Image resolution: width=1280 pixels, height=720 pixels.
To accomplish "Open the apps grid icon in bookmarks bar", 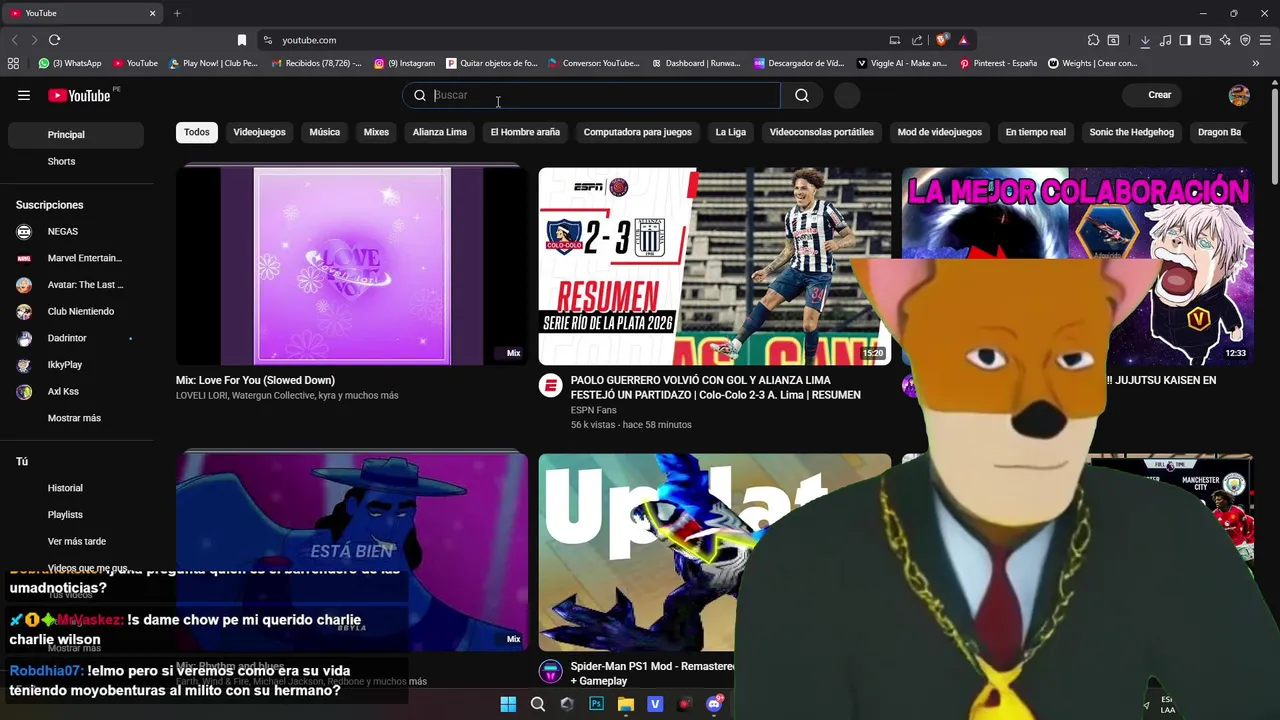I will [13, 63].
